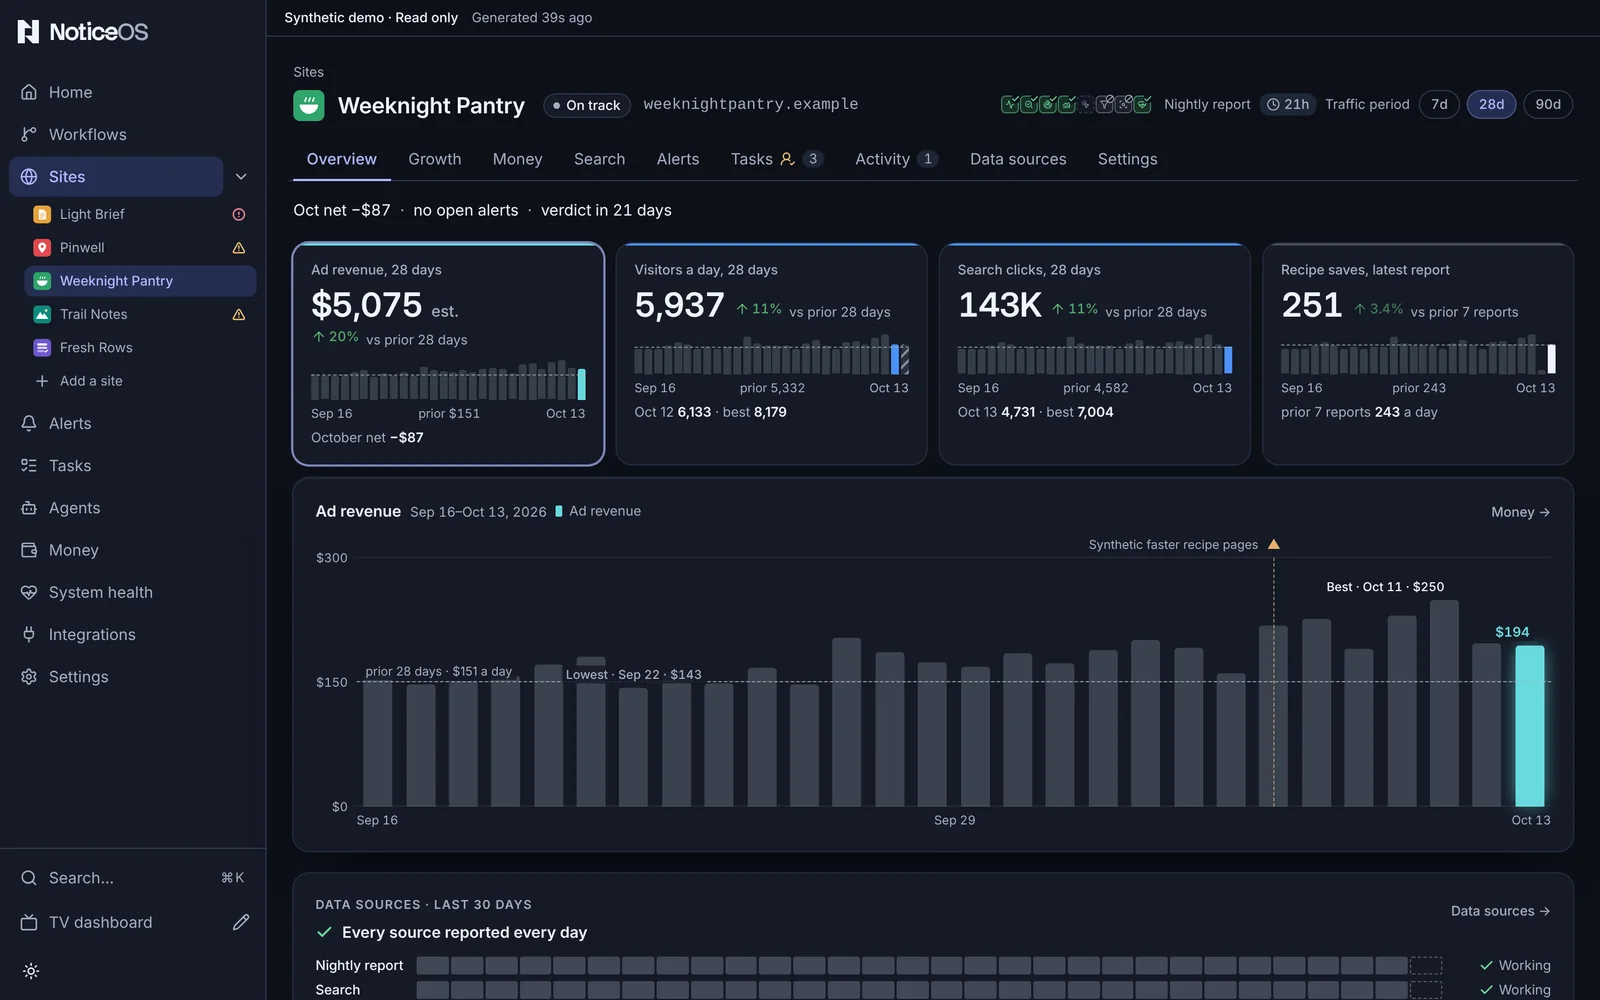Image resolution: width=1600 pixels, height=1000 pixels.
Task: Collapse the Sites list chevron
Action: pos(241,177)
